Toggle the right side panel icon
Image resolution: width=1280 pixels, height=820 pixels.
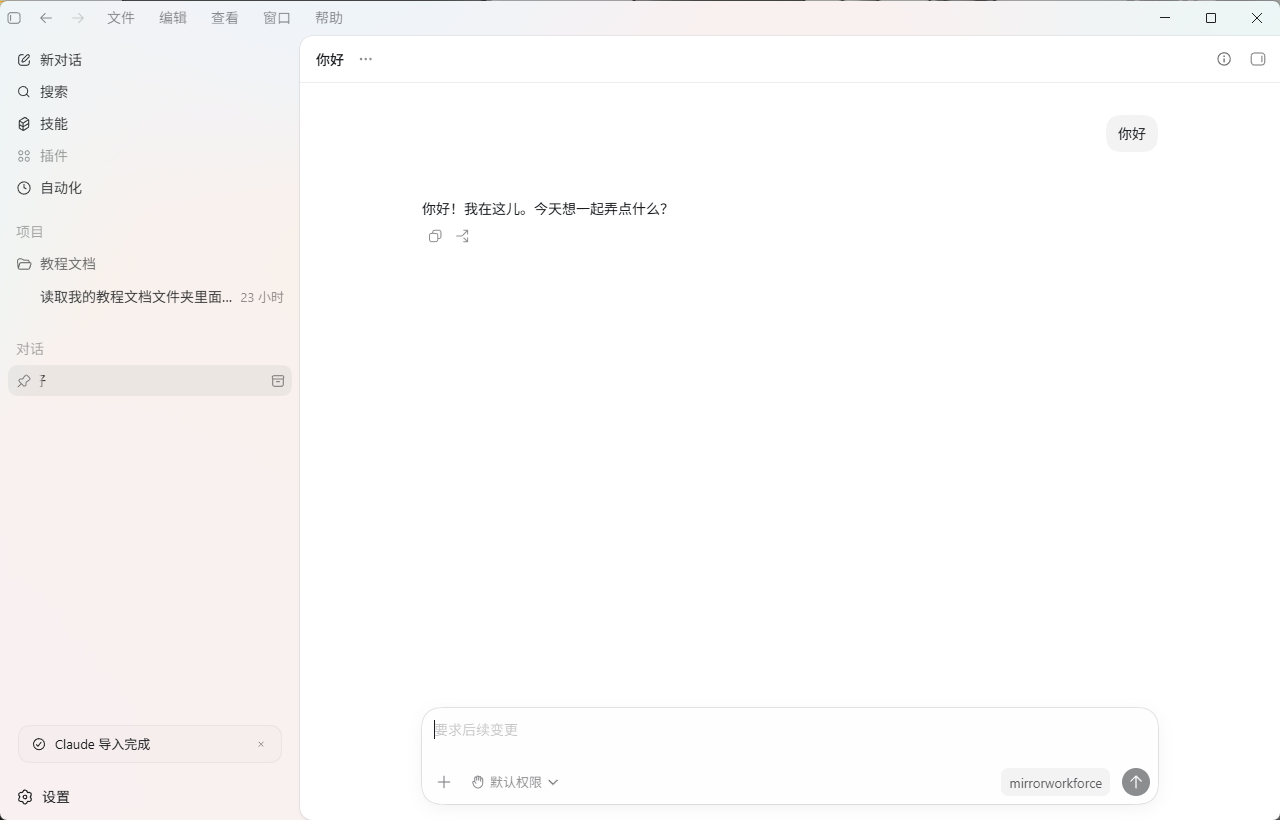click(1258, 59)
